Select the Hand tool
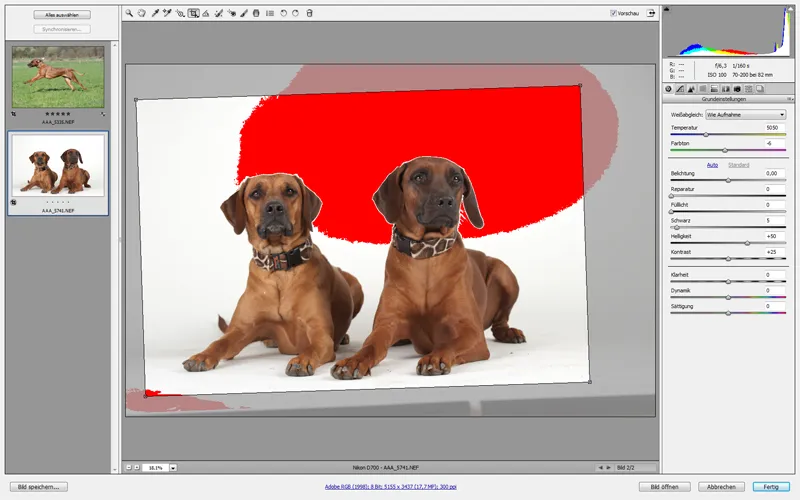The image size is (800, 500). pos(141,13)
